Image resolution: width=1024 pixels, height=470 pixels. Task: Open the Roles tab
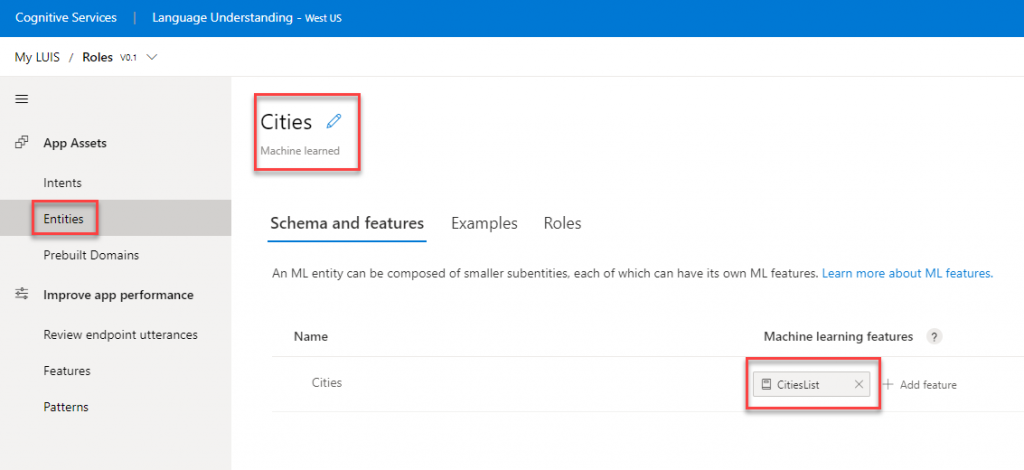point(562,223)
